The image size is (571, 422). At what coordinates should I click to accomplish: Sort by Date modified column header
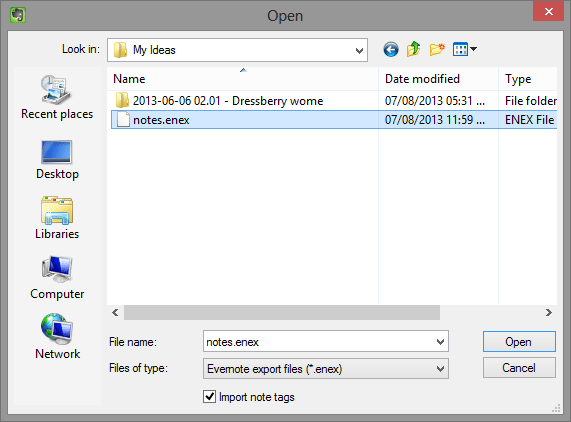tap(438, 79)
